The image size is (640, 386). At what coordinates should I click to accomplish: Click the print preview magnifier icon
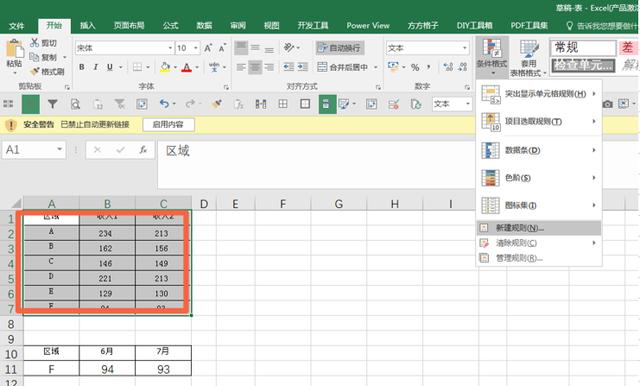pos(75,104)
